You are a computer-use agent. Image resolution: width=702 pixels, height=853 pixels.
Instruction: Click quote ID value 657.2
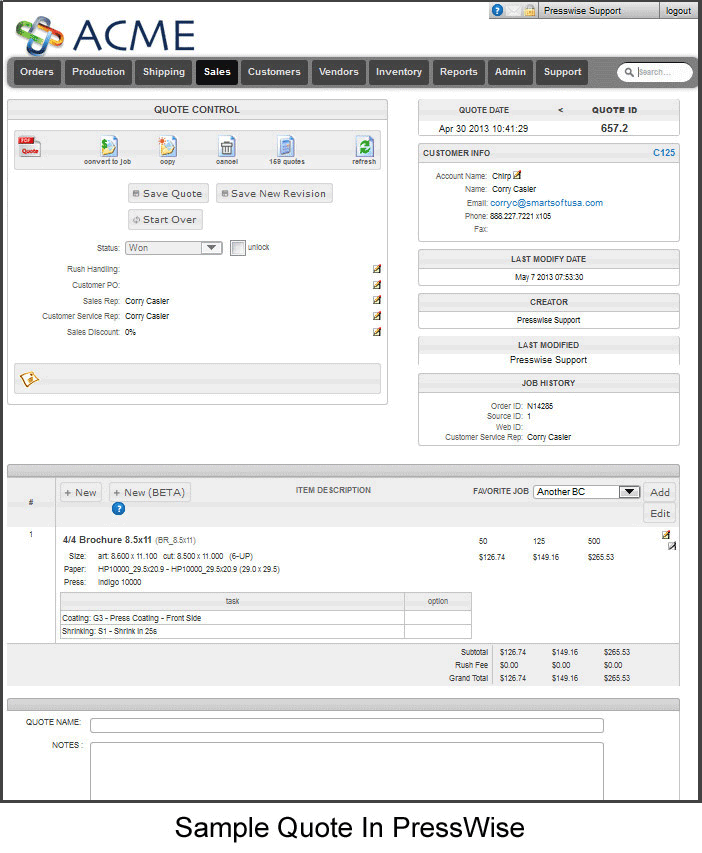click(614, 128)
